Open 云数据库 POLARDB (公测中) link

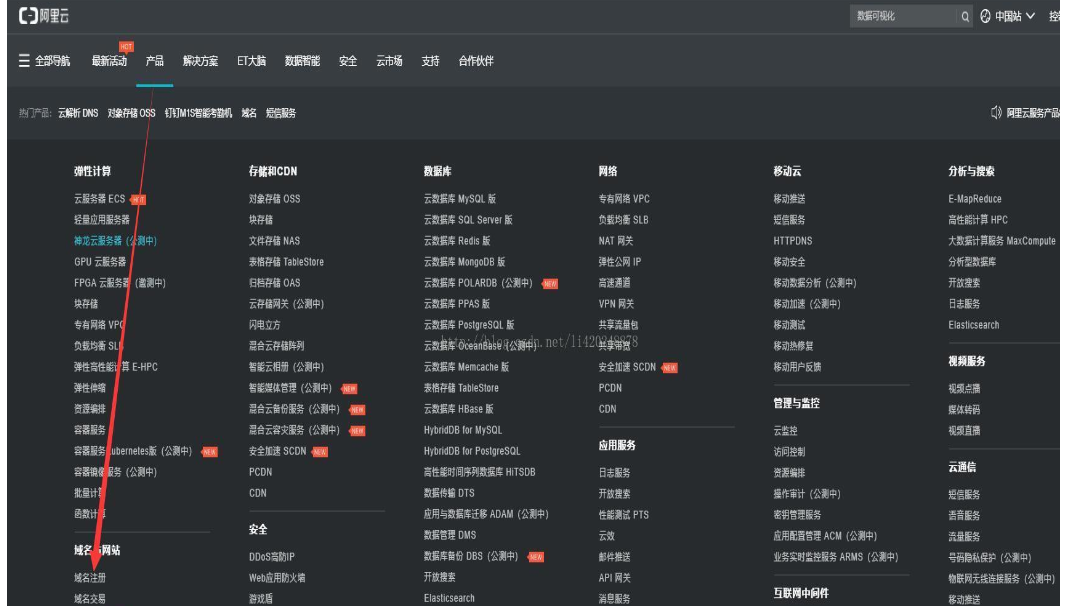(478, 283)
